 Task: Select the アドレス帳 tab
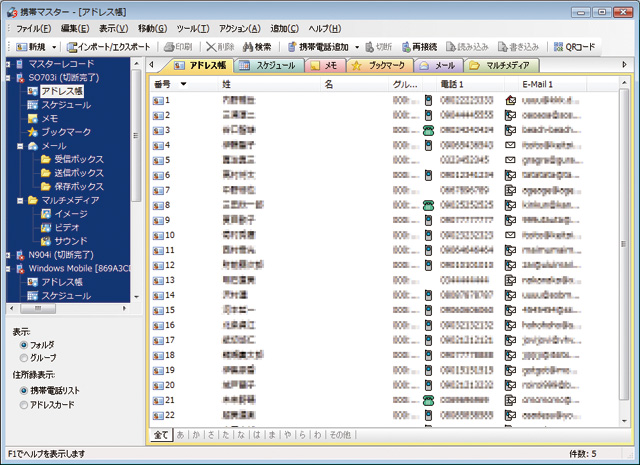click(200, 65)
